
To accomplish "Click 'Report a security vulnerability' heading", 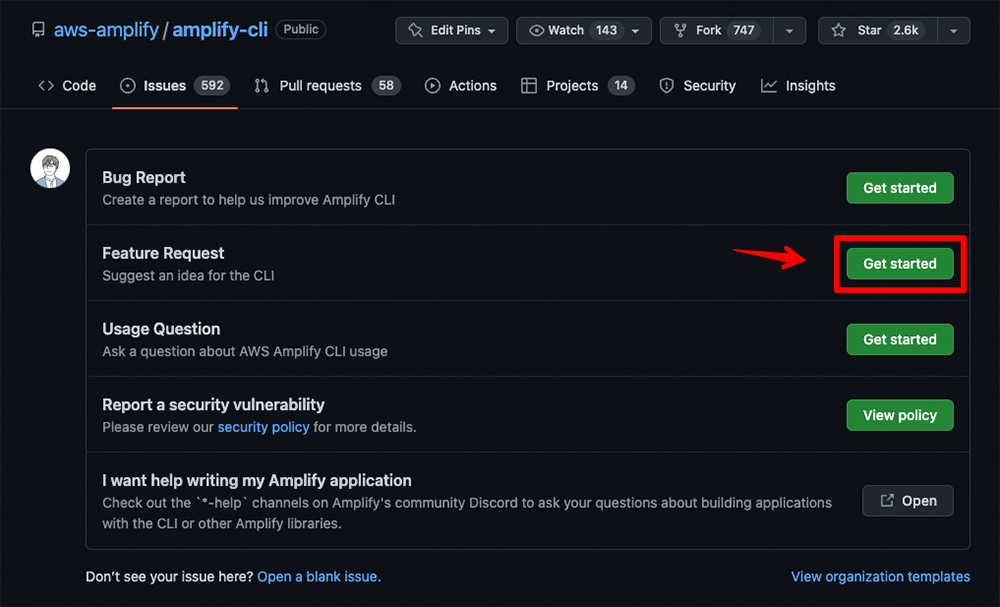I will 214,405.
